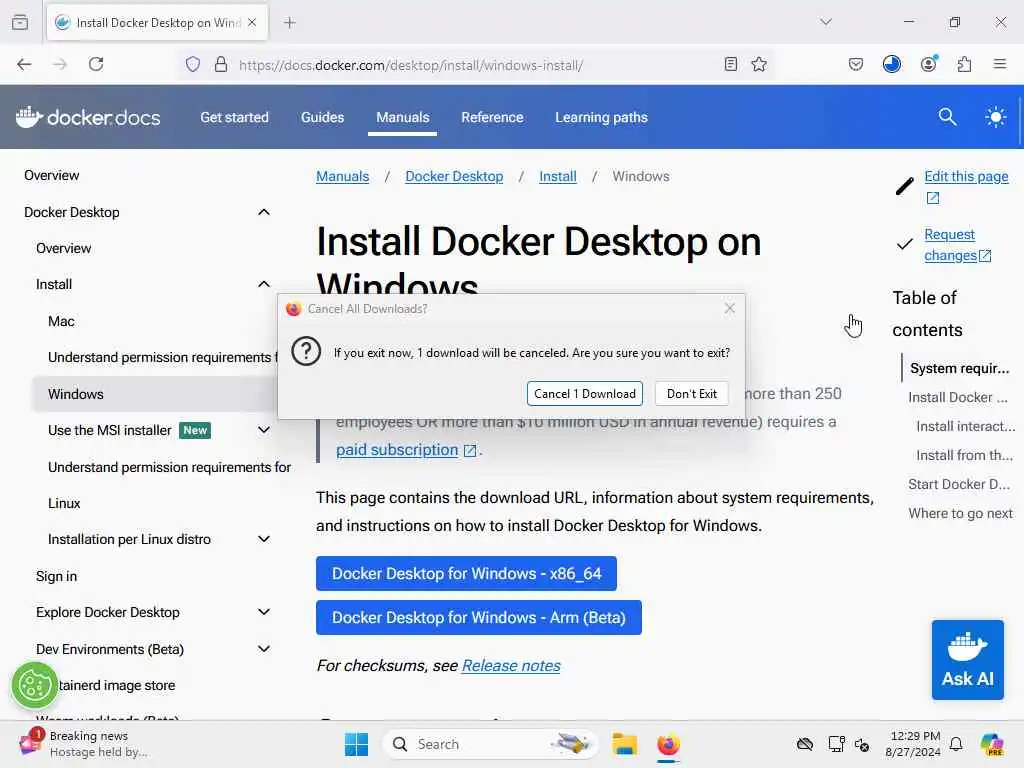
Task: Download Docker Desktop for Windows - x86_64
Action: pos(466,573)
